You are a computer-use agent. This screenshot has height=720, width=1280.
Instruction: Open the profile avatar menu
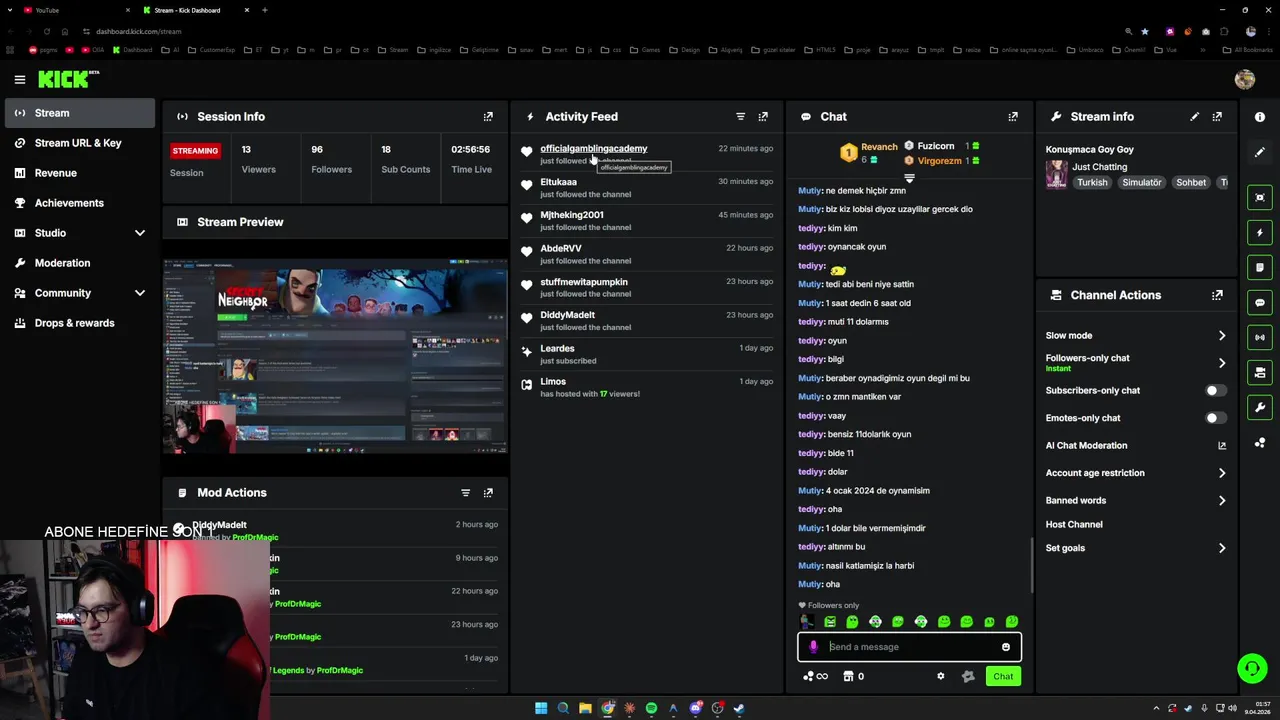click(1245, 79)
